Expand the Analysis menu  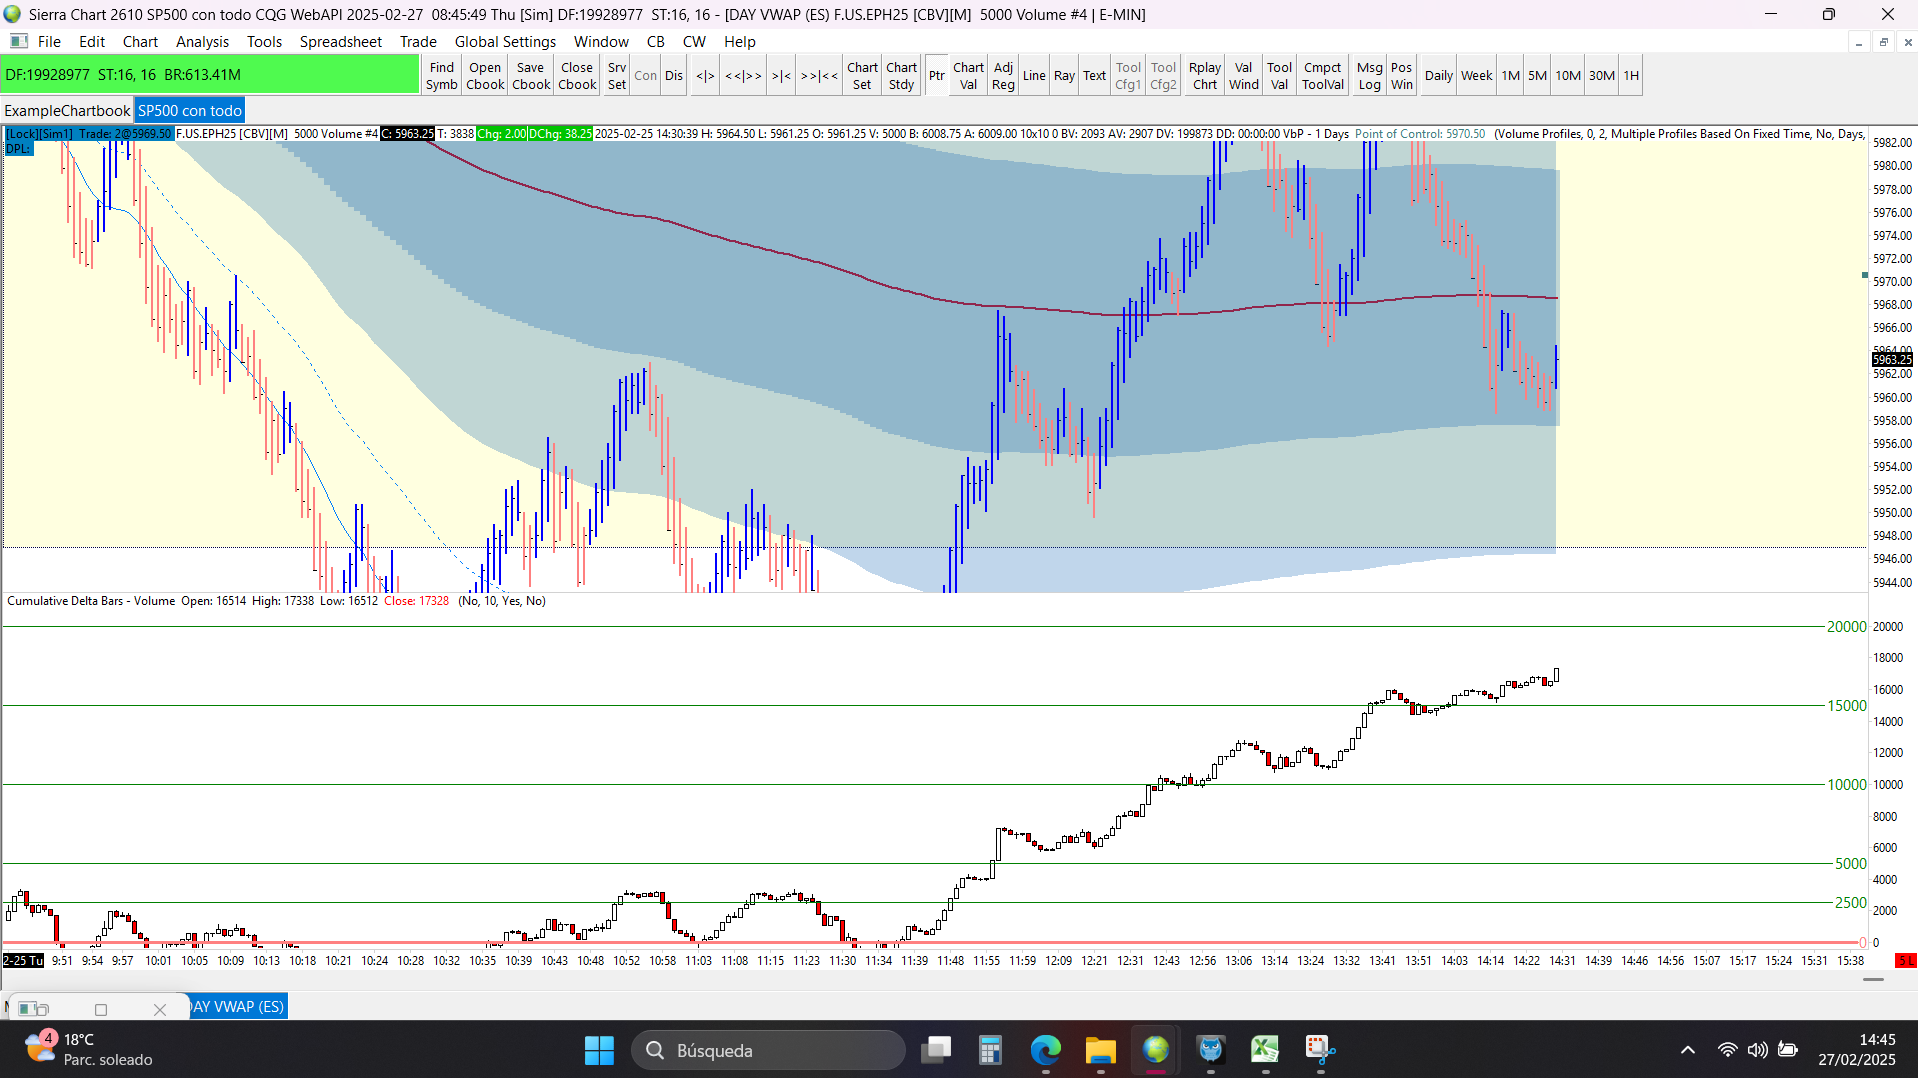pos(202,42)
